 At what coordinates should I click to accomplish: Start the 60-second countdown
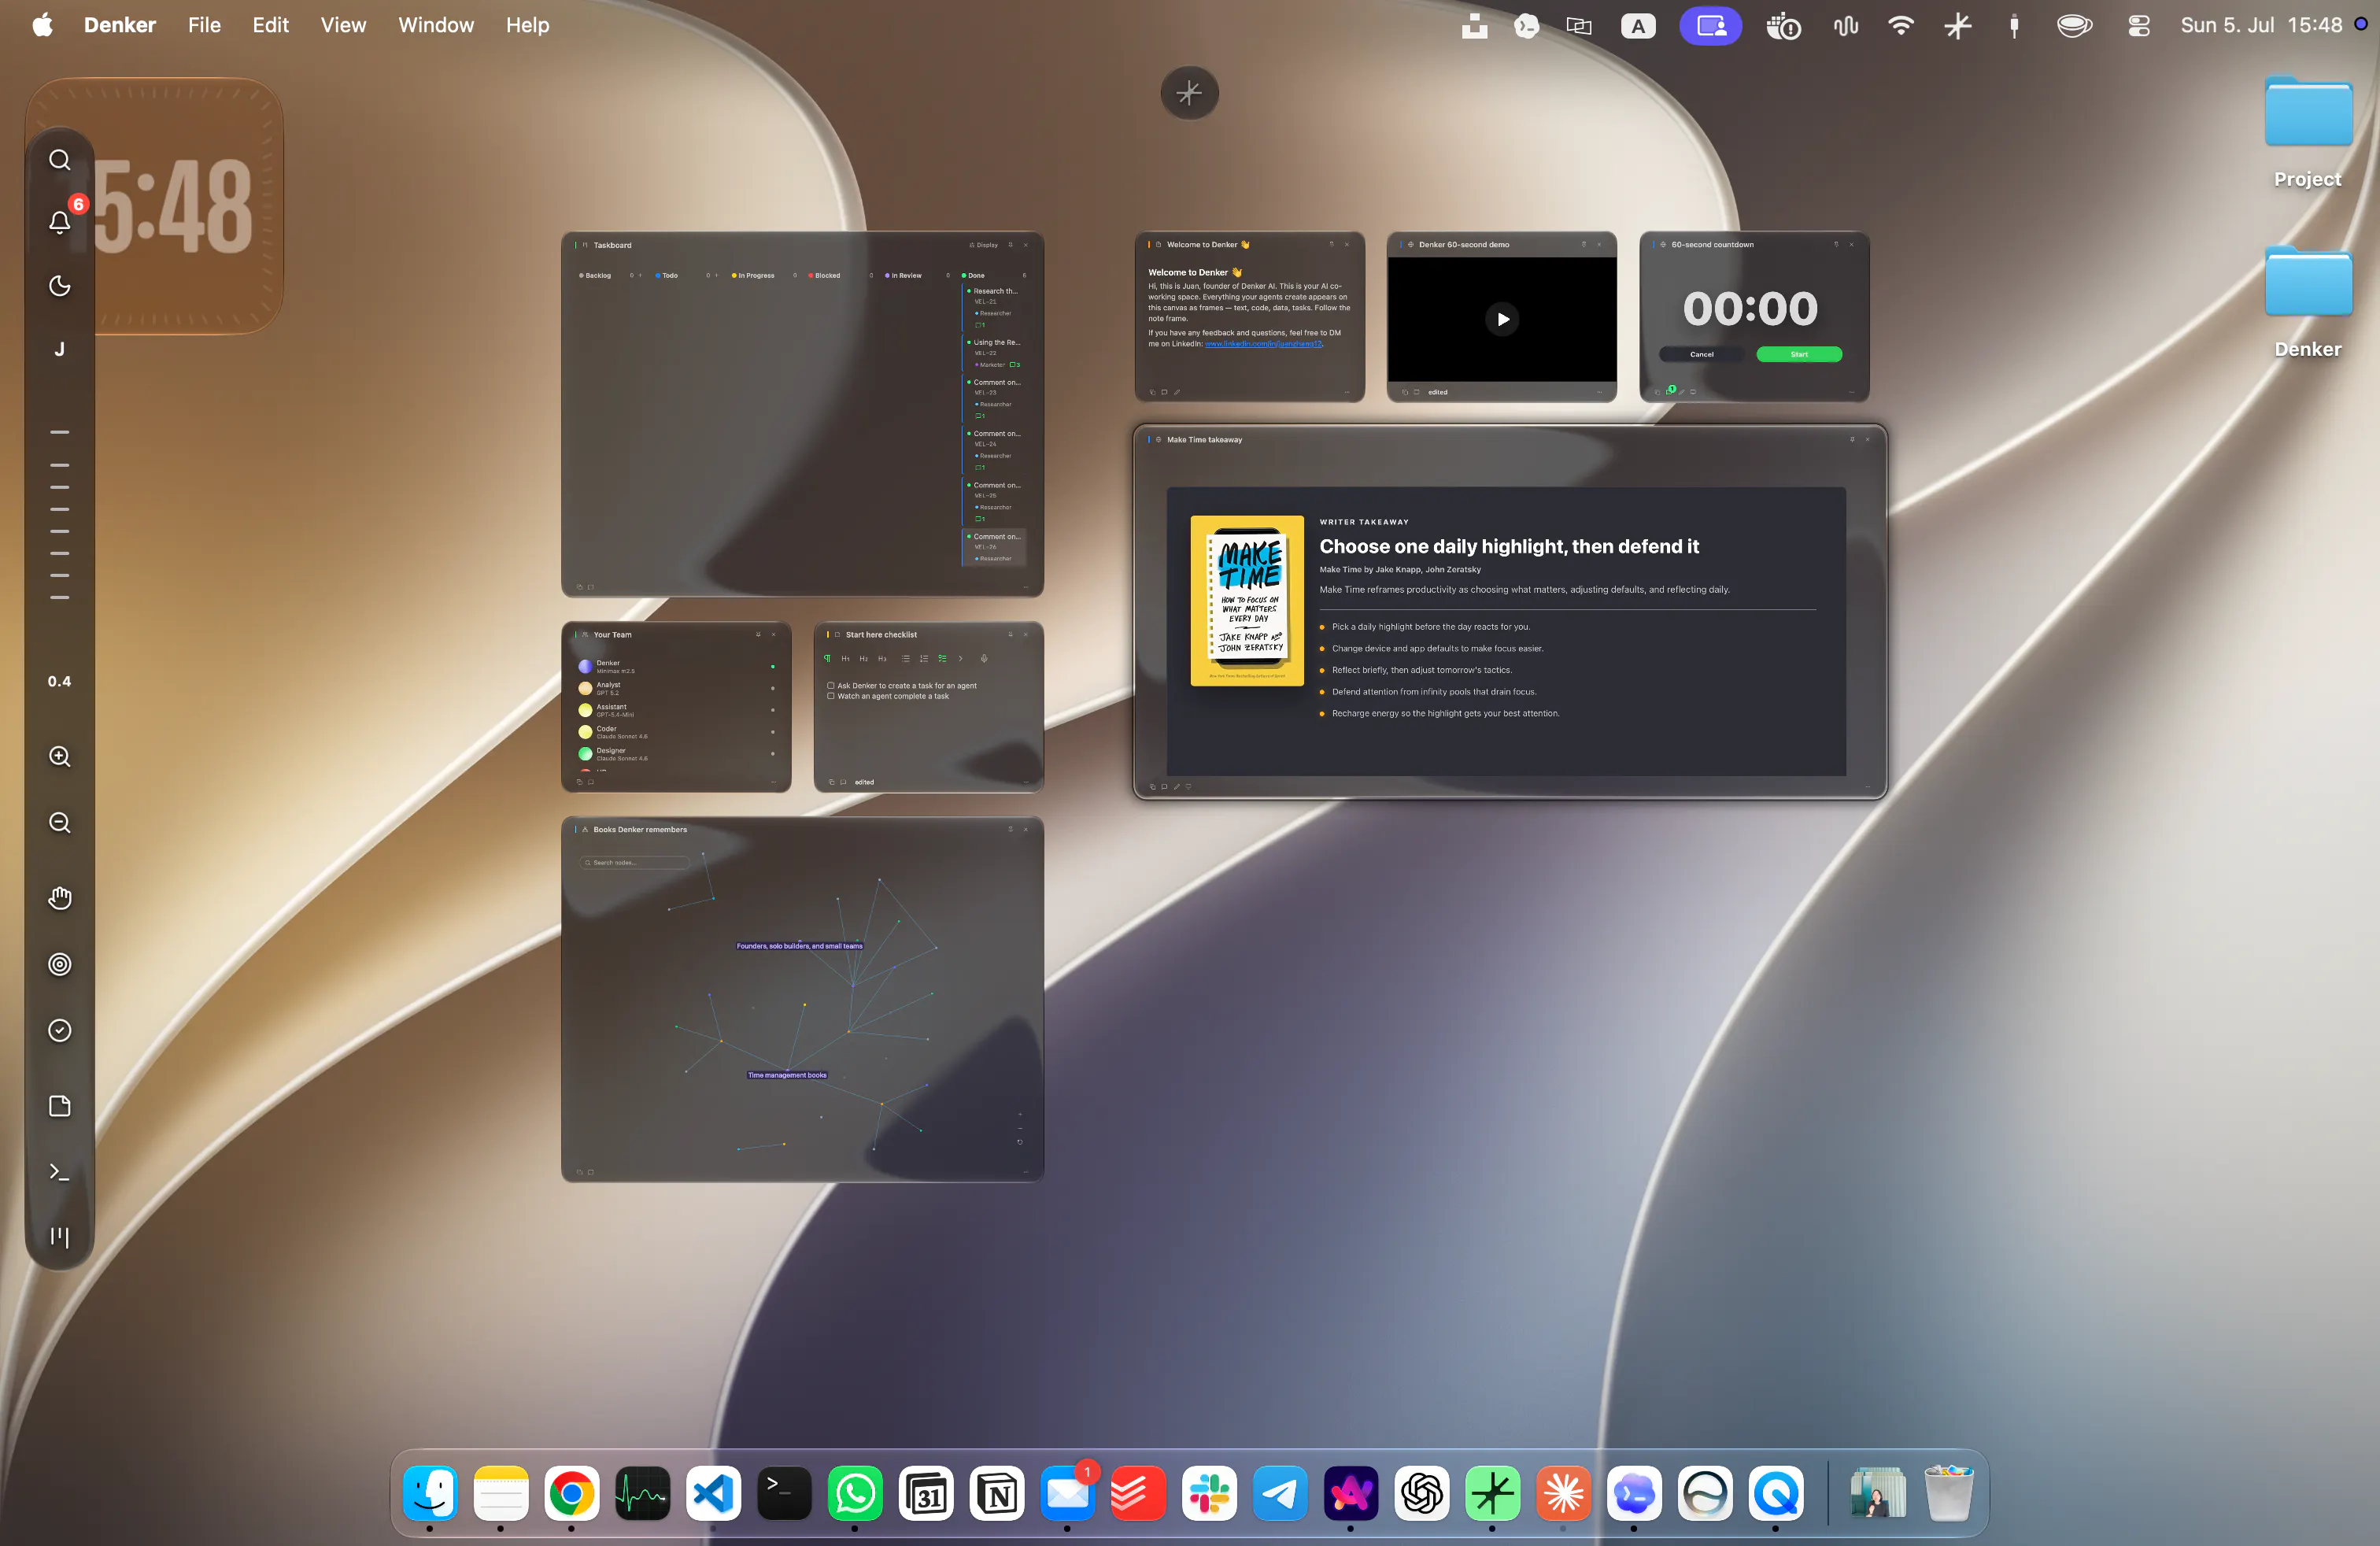click(x=1799, y=354)
